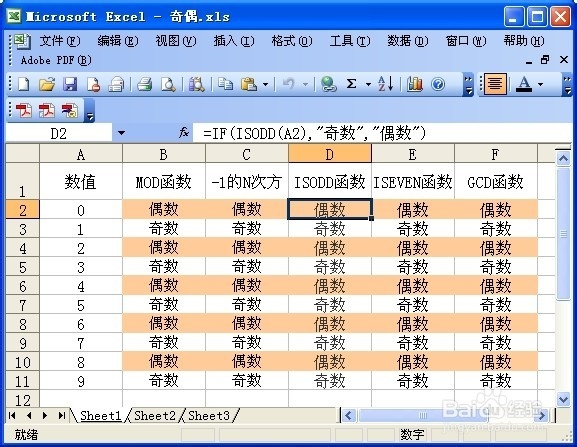Click the Excel document icon in menu bar
This screenshot has height=447, width=577.
(22, 41)
